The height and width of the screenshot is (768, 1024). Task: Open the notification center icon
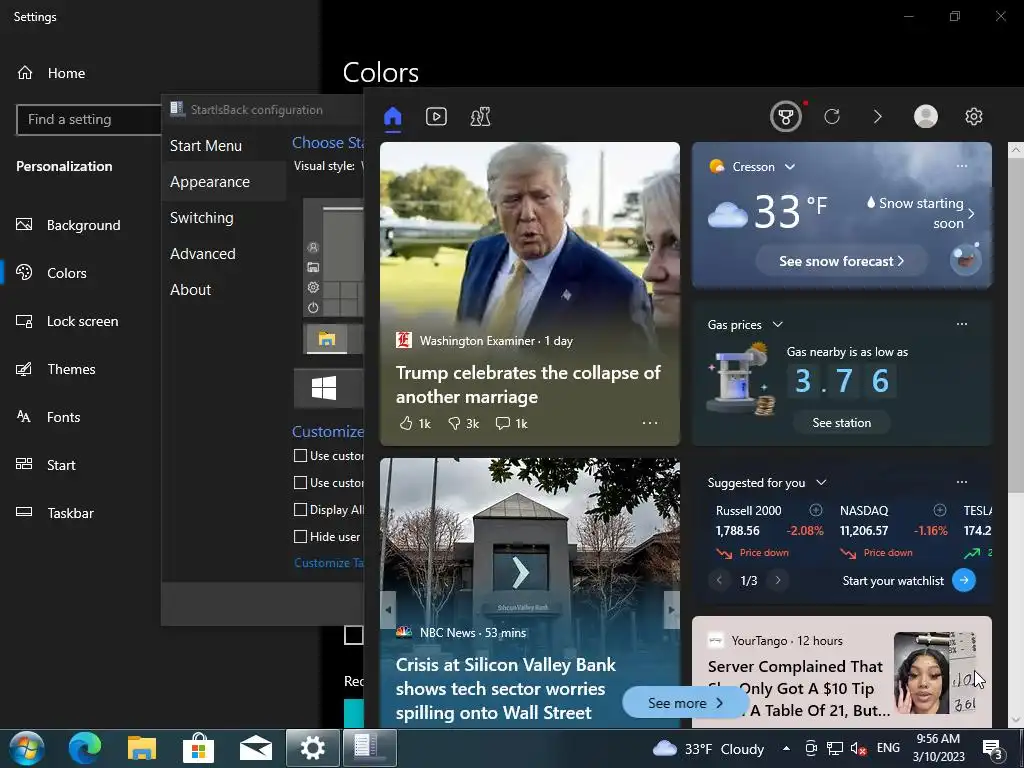(x=993, y=749)
